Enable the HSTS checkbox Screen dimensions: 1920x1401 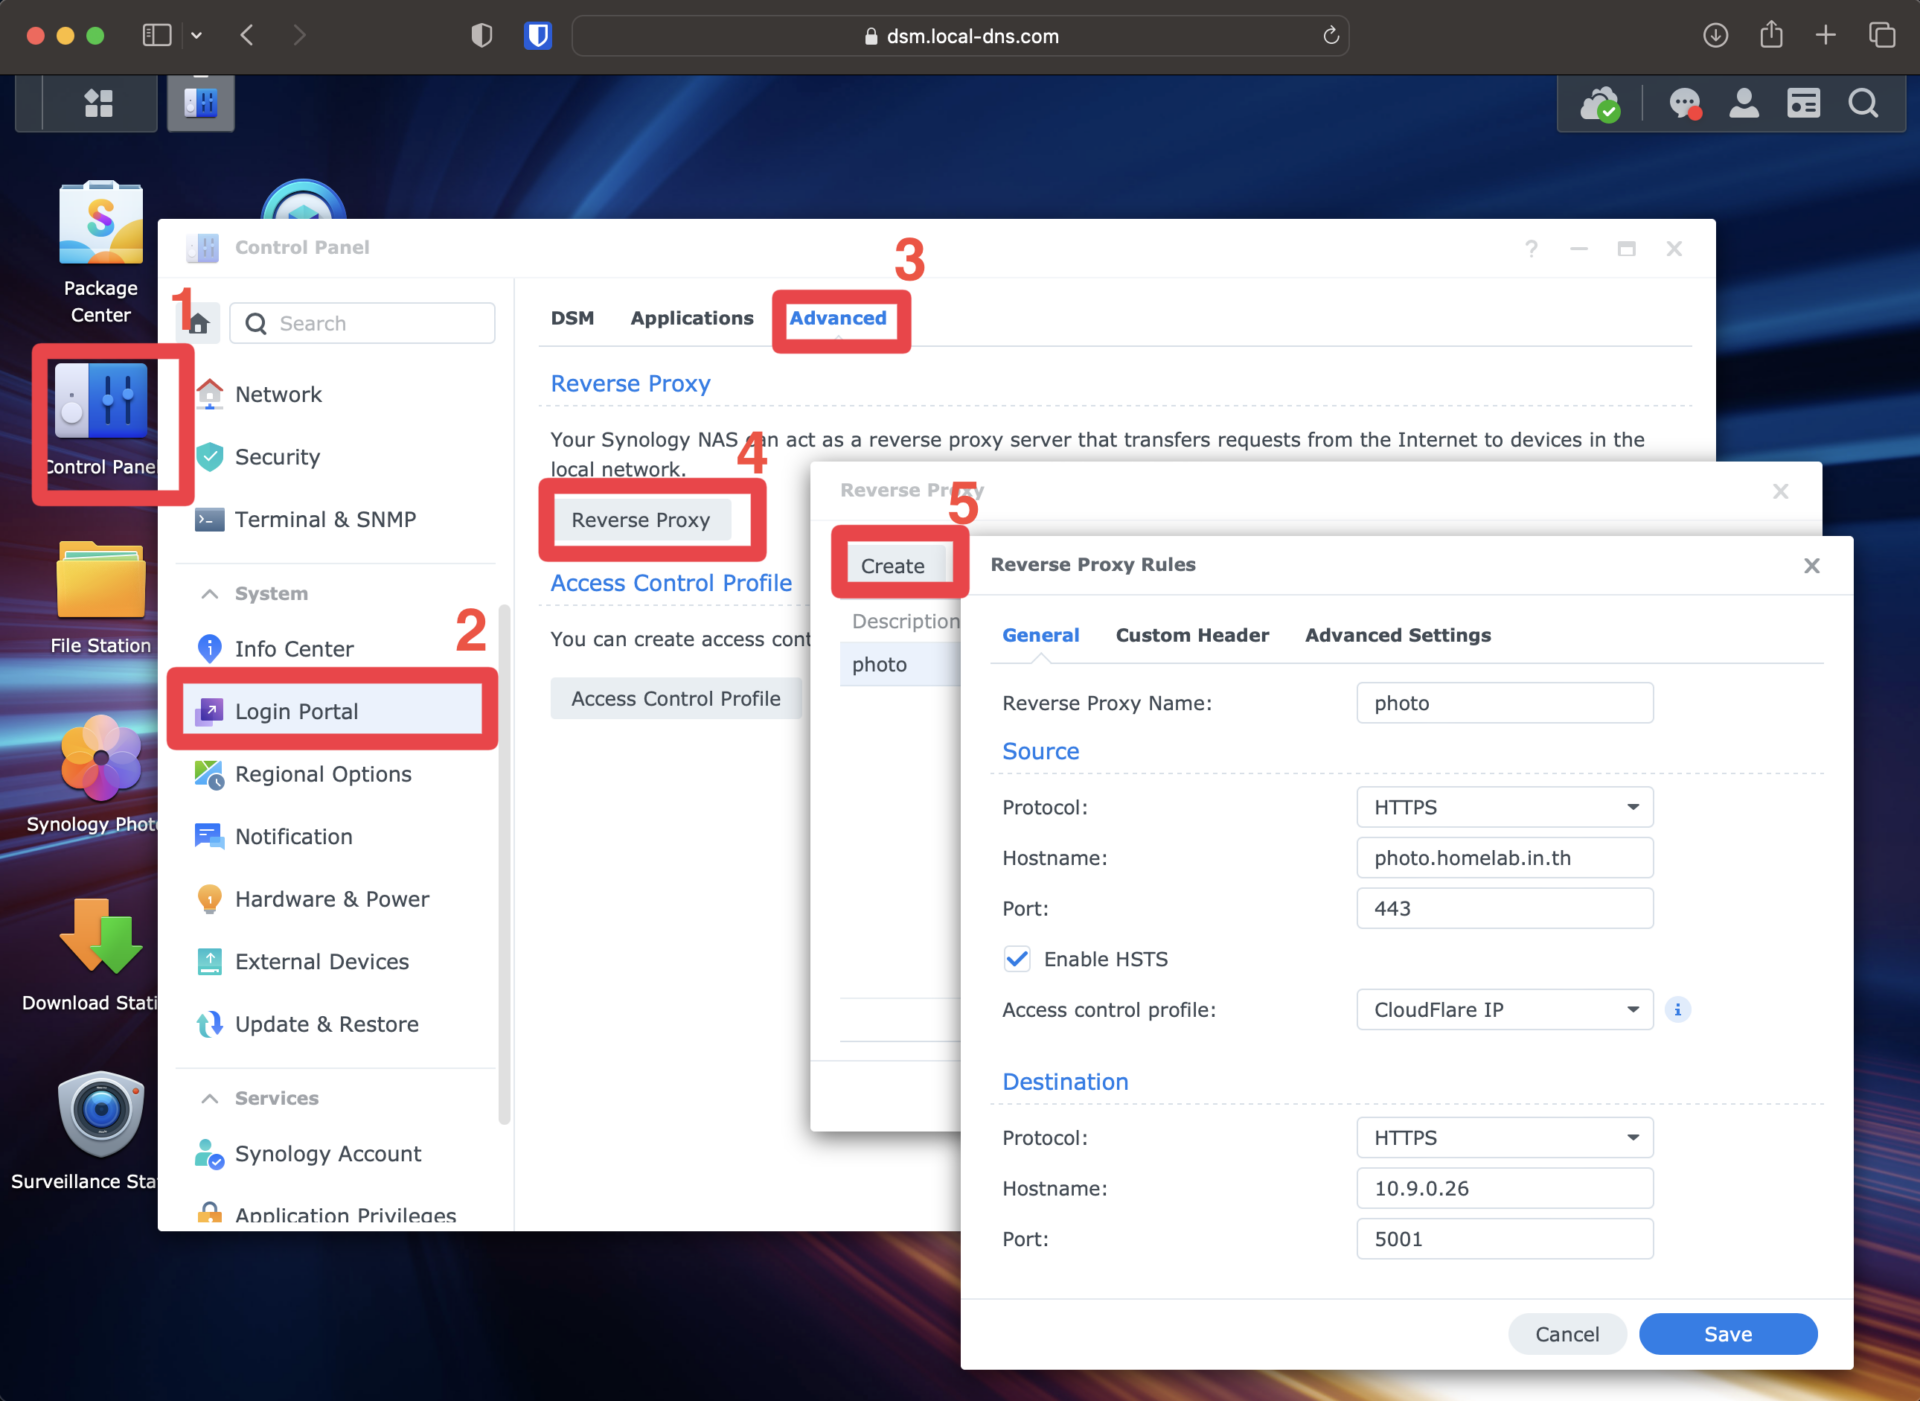pyautogui.click(x=1016, y=958)
